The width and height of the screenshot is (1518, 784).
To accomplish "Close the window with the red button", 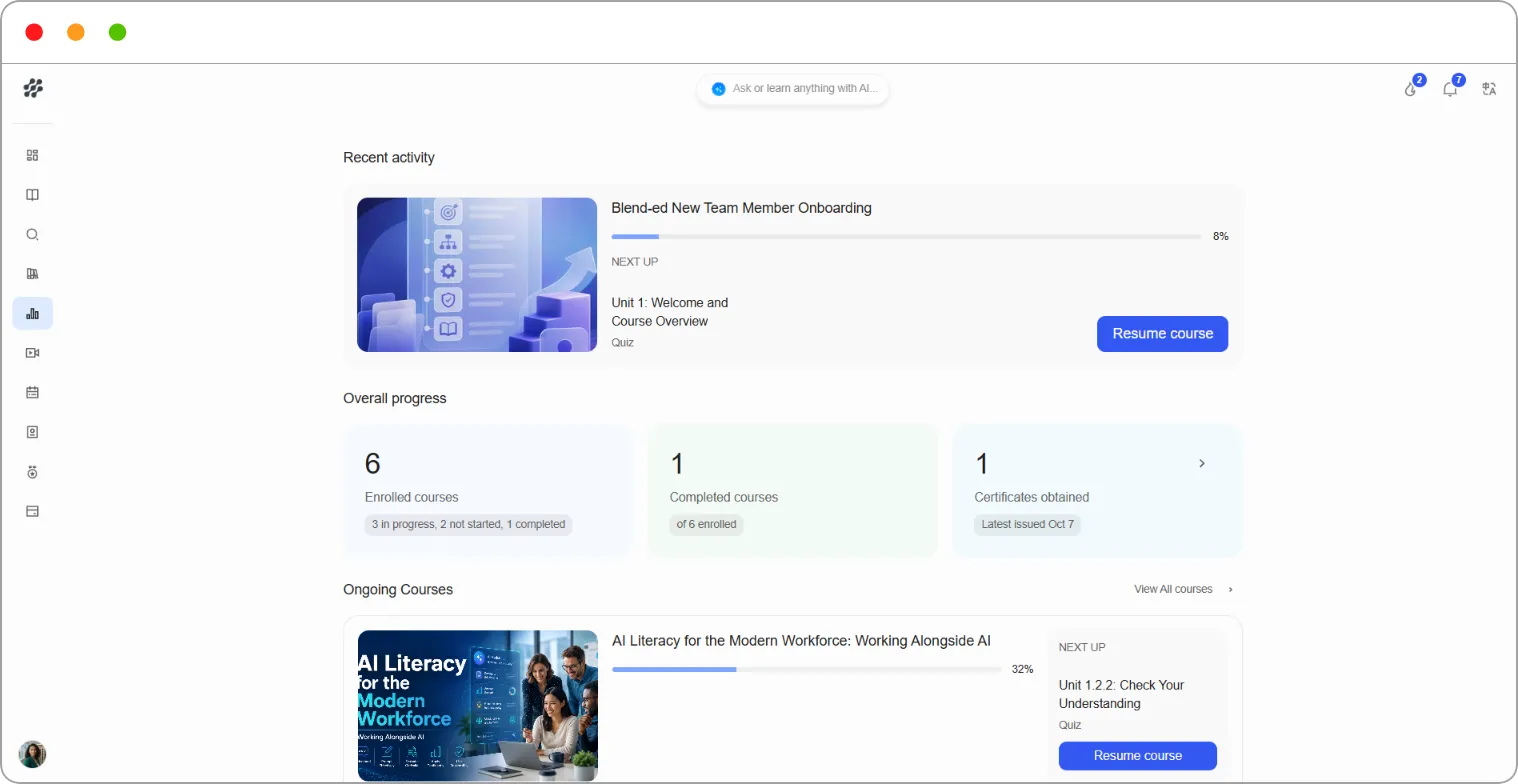I will click(34, 32).
